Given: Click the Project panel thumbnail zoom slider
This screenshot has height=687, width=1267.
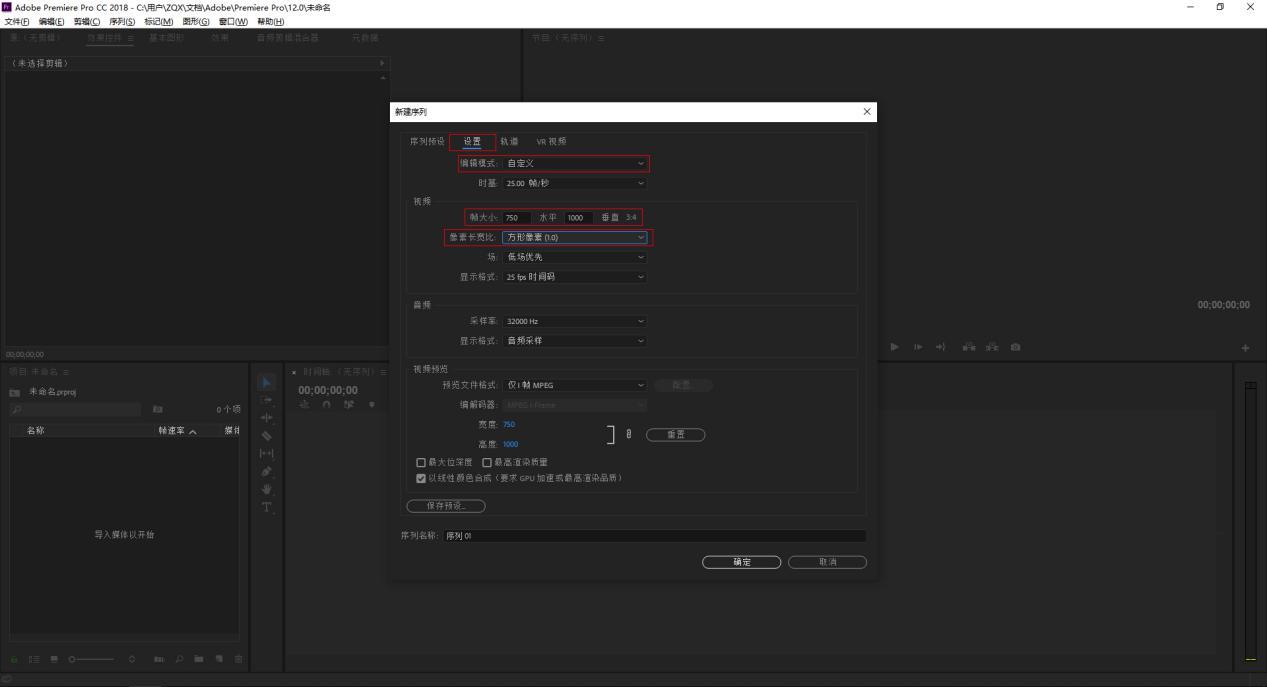Looking at the screenshot, I should [91, 660].
